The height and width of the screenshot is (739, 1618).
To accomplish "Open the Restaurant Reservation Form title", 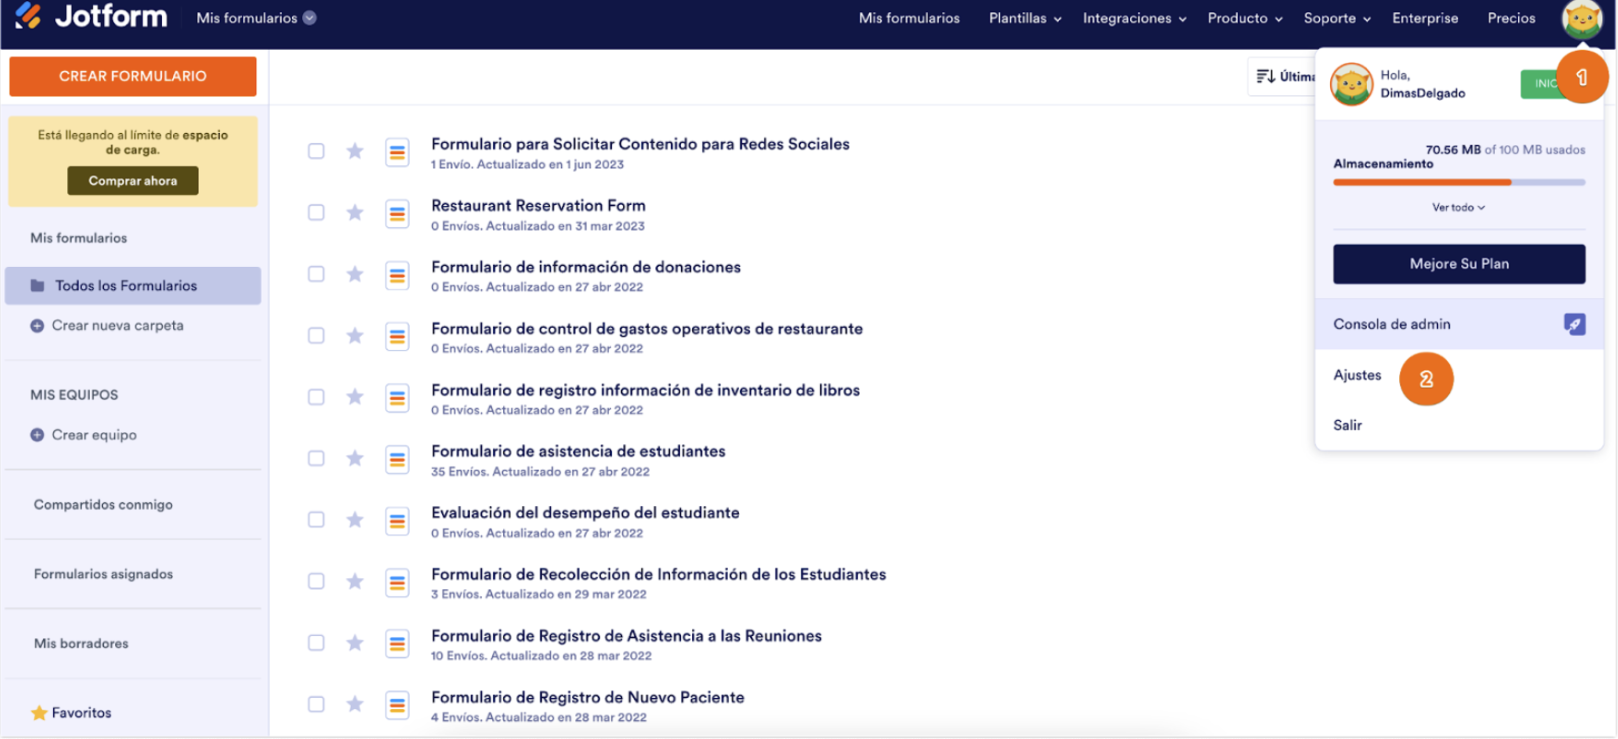I will click(538, 205).
